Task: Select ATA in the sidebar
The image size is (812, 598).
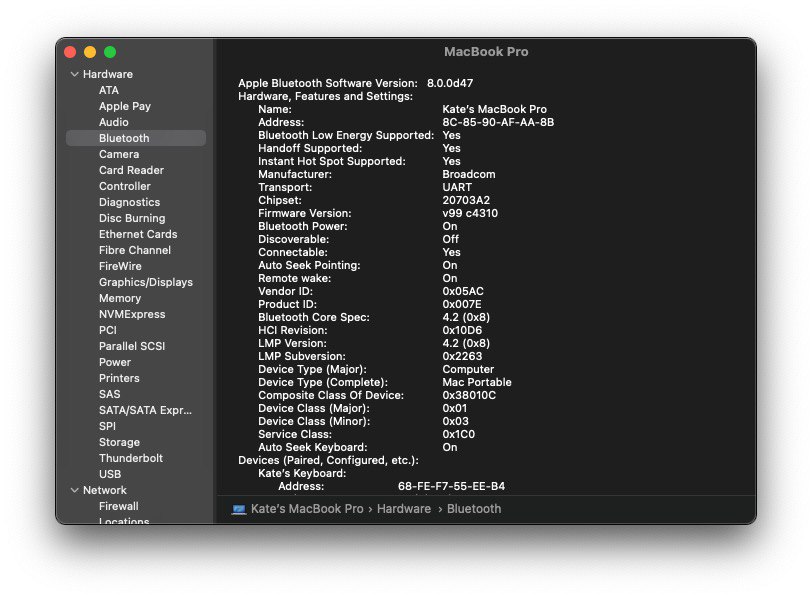Action: 109,90
